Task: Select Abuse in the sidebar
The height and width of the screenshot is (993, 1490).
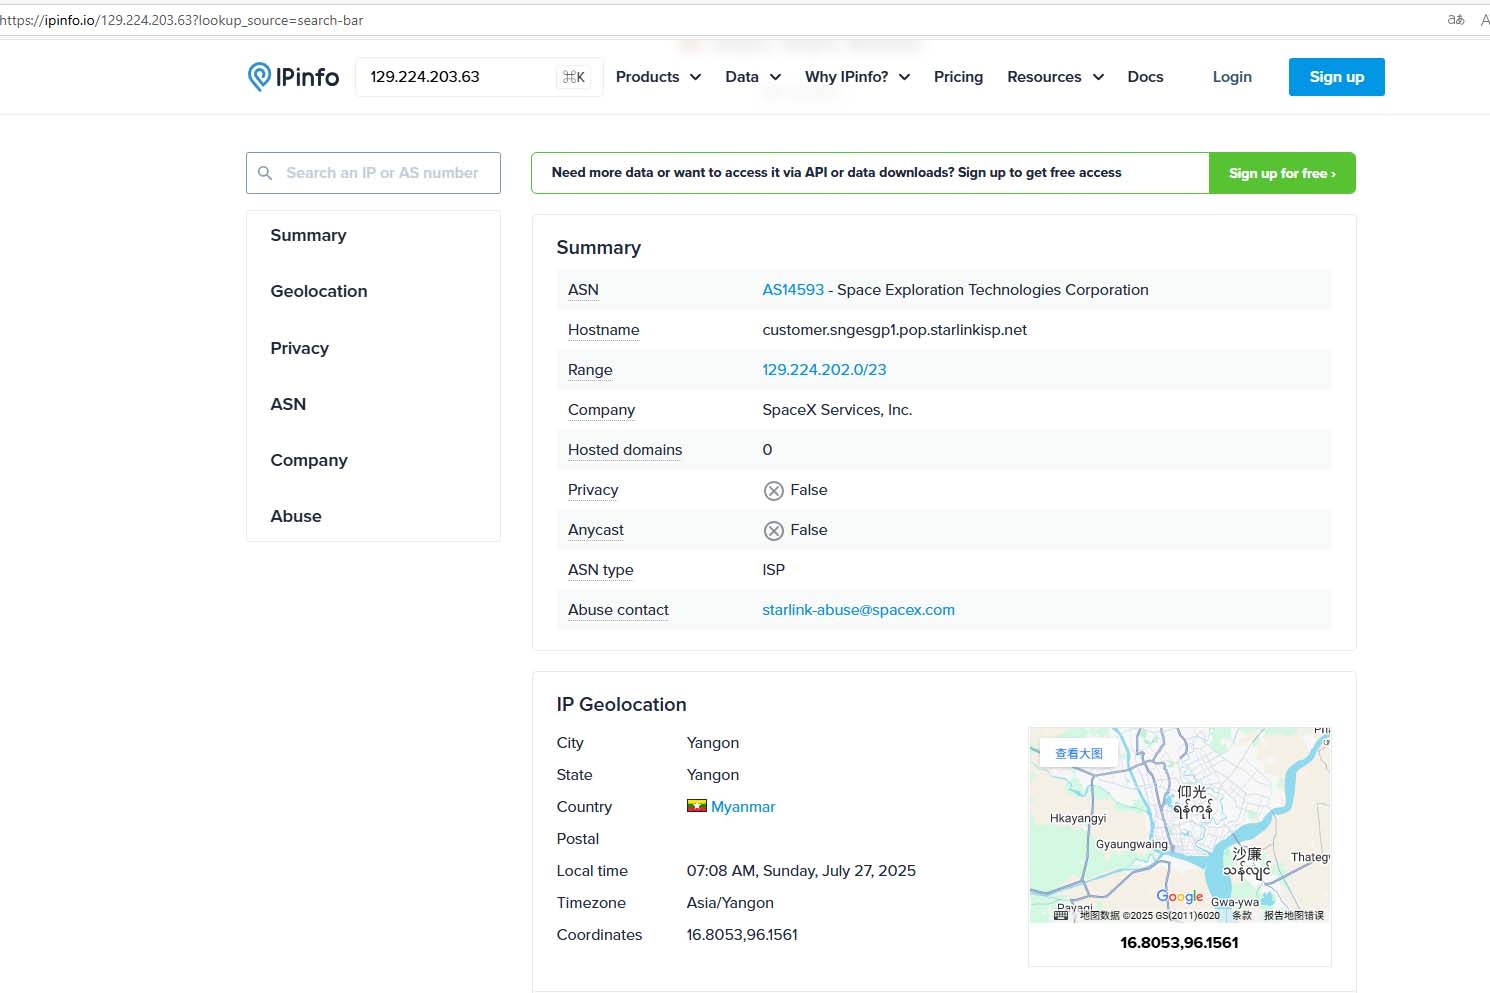Action: tap(296, 516)
